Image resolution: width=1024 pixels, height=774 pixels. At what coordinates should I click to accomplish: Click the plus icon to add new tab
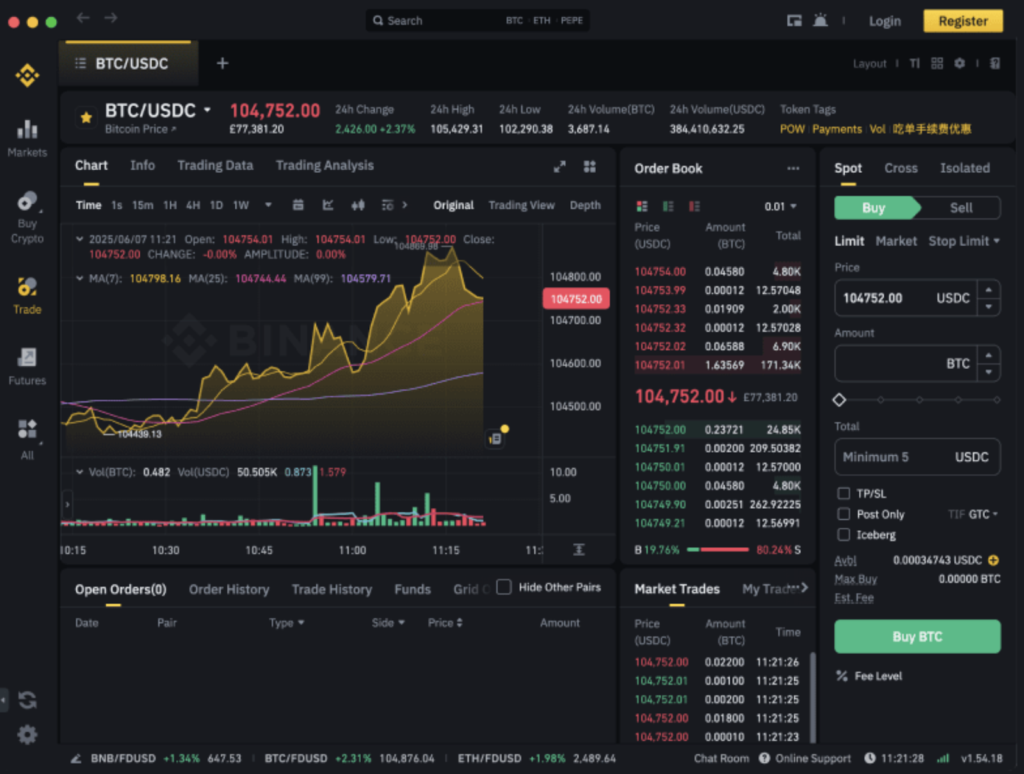tap(222, 63)
